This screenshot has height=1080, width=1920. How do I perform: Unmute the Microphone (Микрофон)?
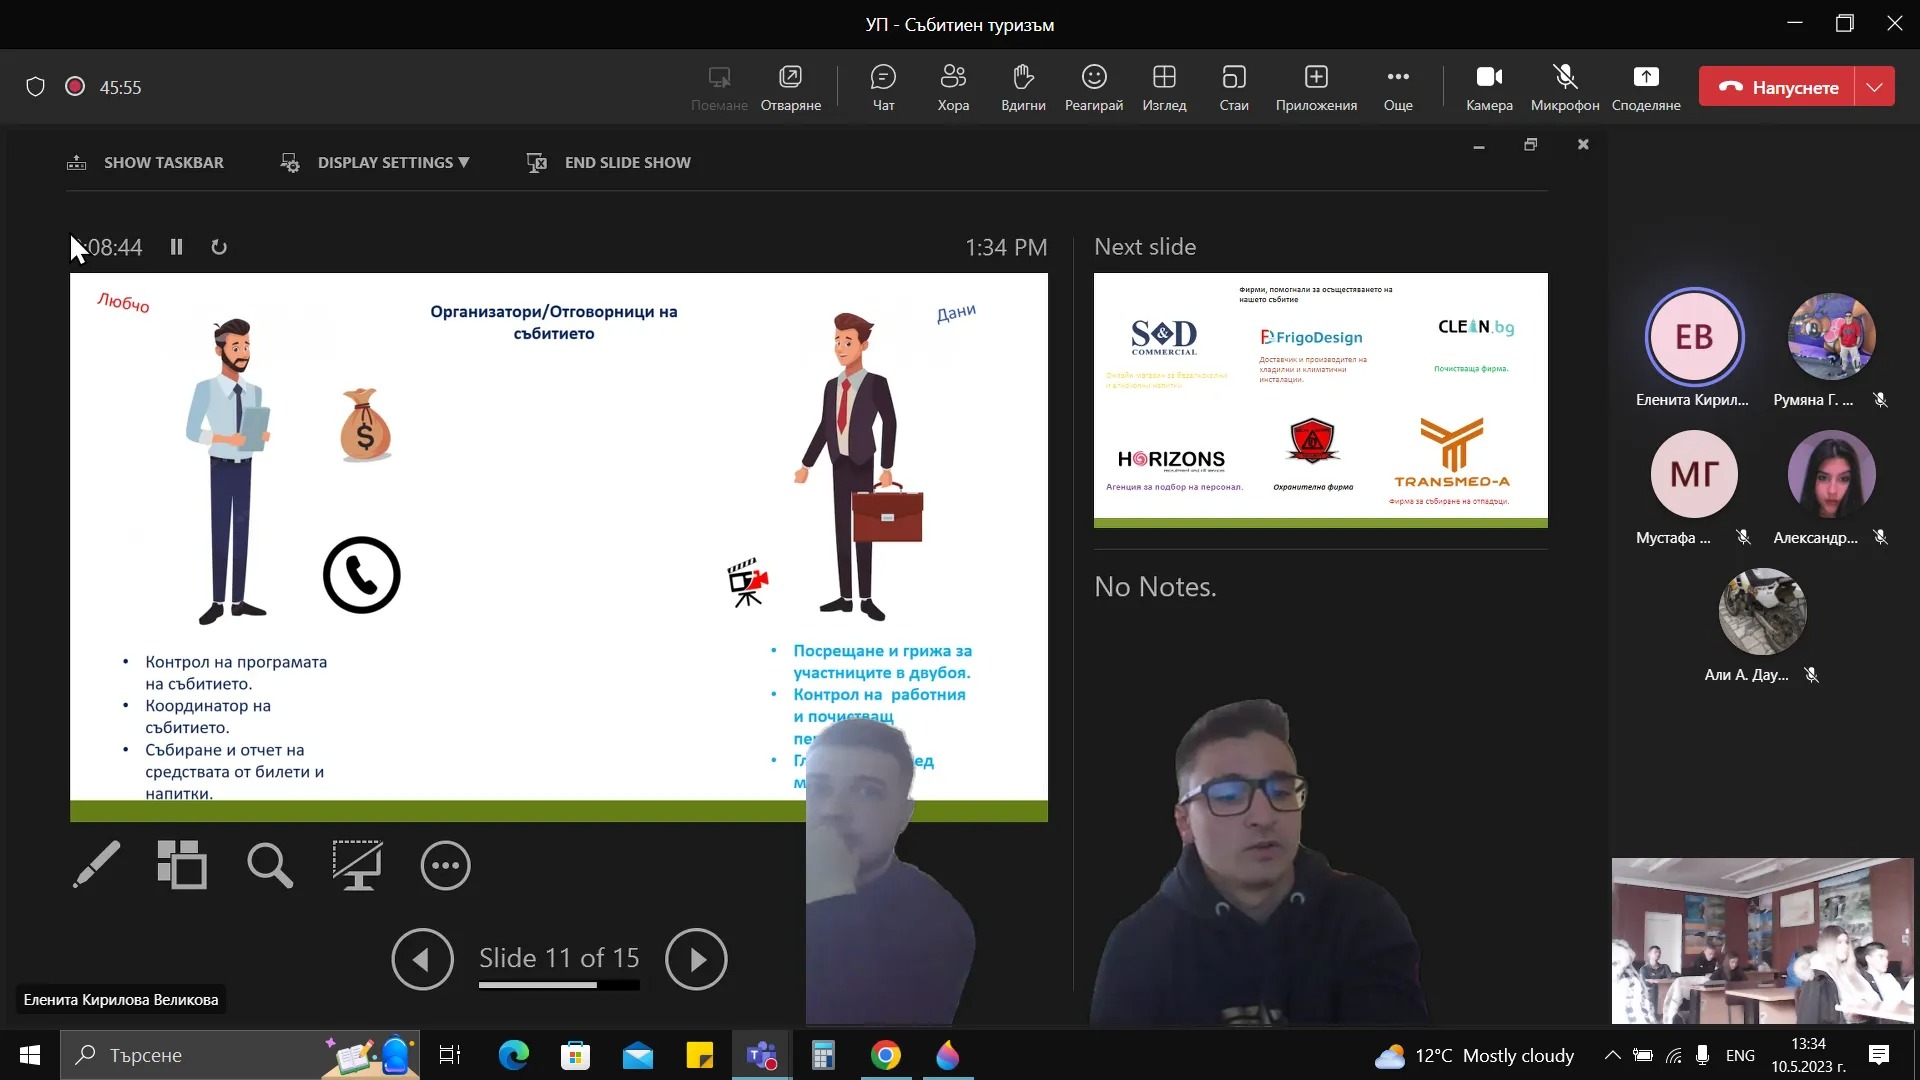pyautogui.click(x=1565, y=88)
